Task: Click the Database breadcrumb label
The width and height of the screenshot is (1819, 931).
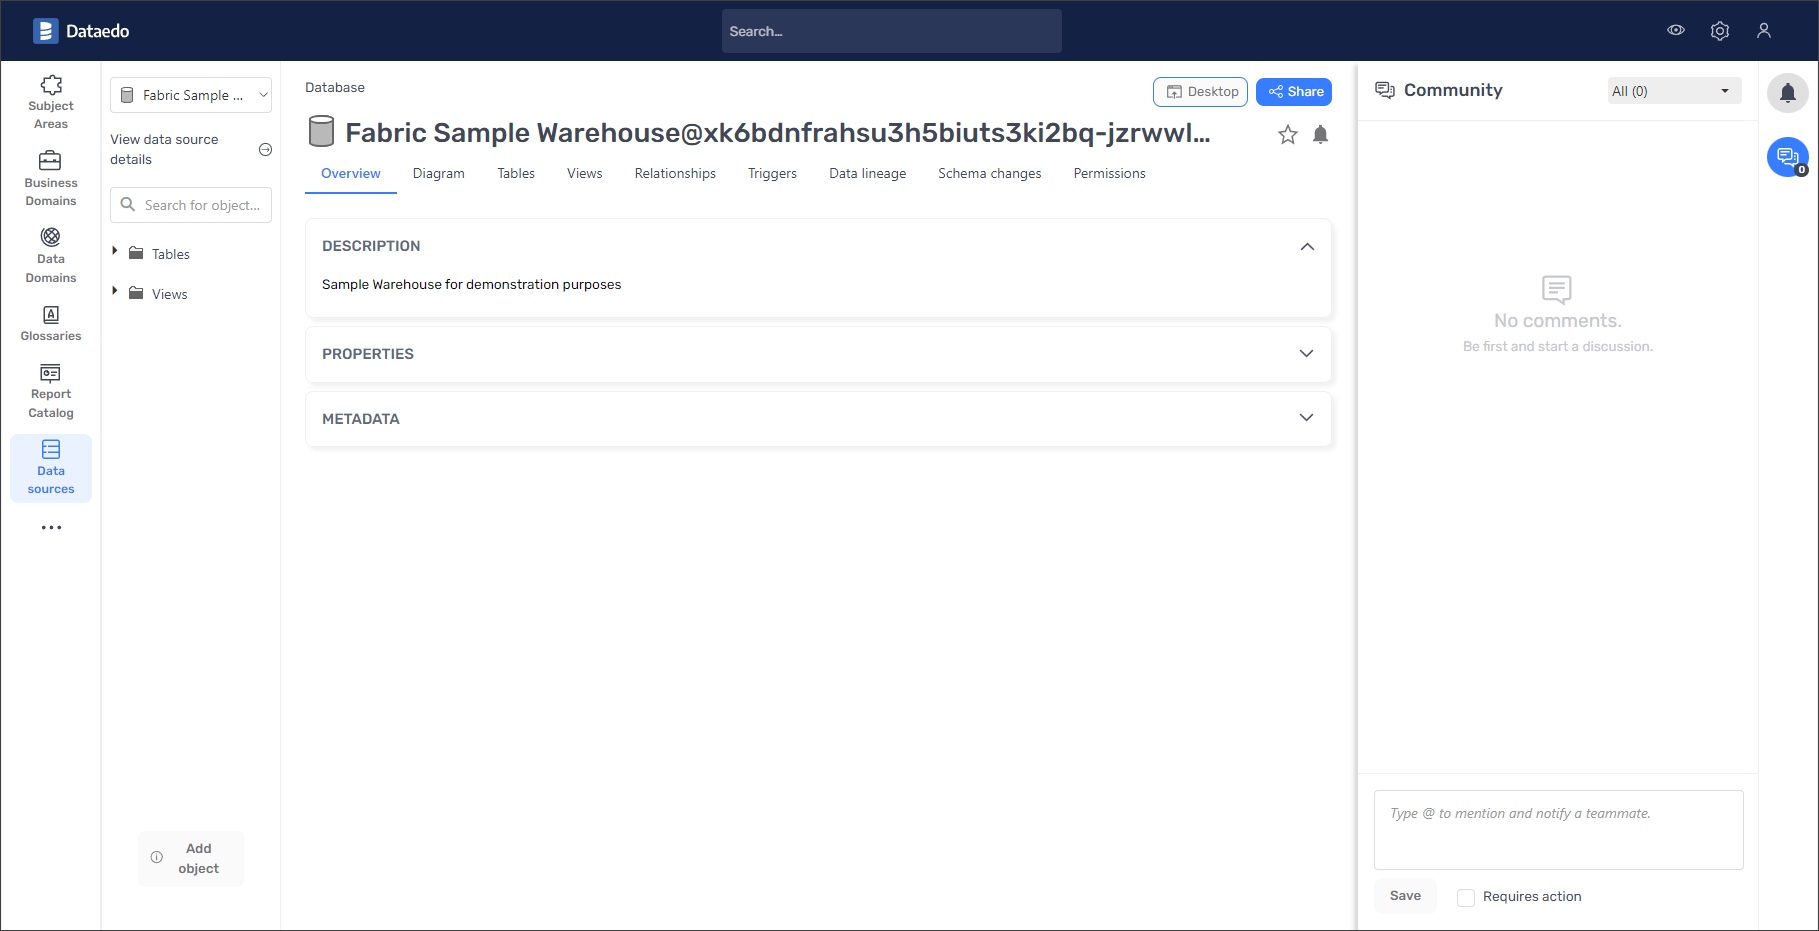Action: (335, 88)
